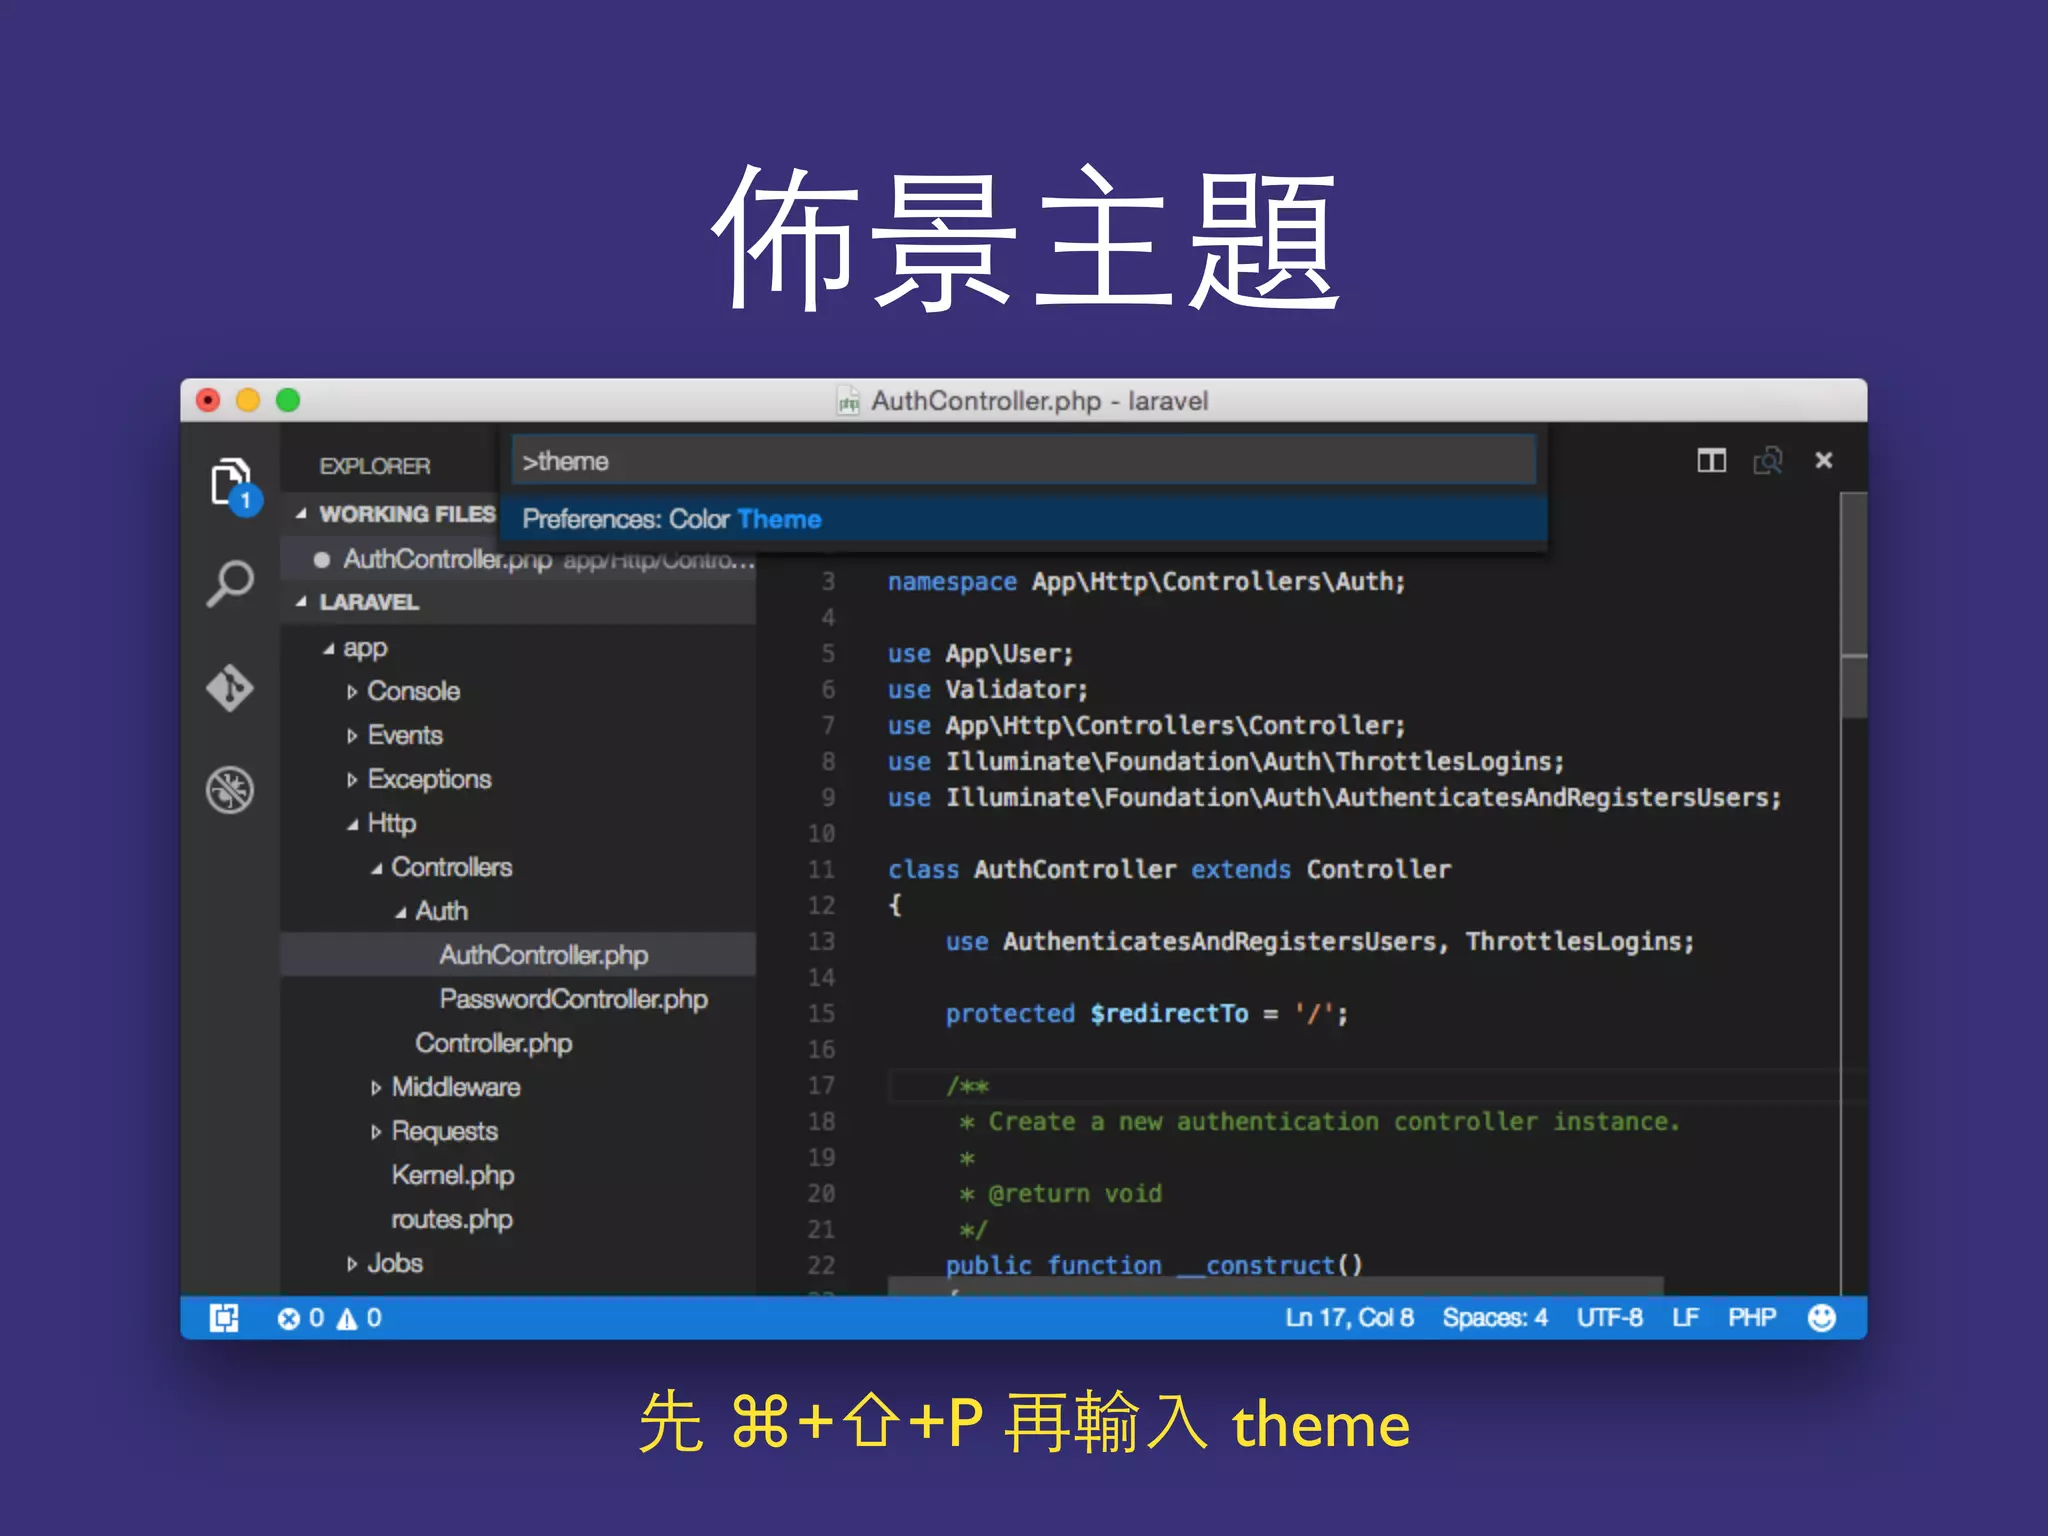Click the editor vertical scrollbar thumb

point(1854,606)
